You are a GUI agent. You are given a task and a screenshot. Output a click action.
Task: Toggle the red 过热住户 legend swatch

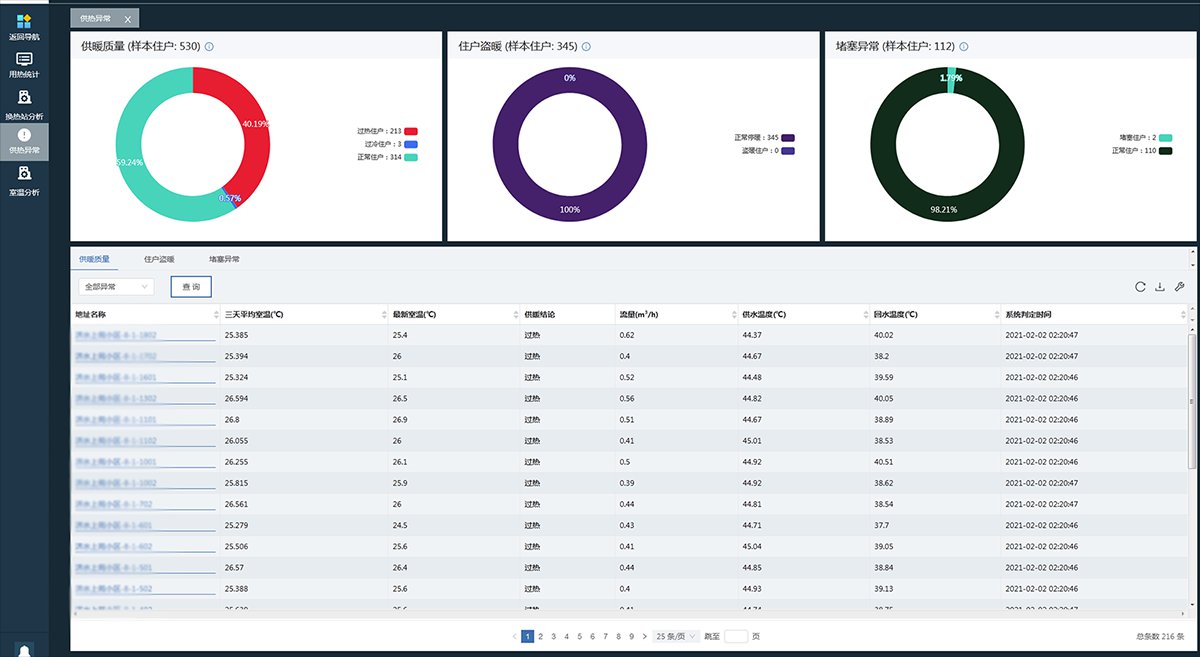pos(411,131)
